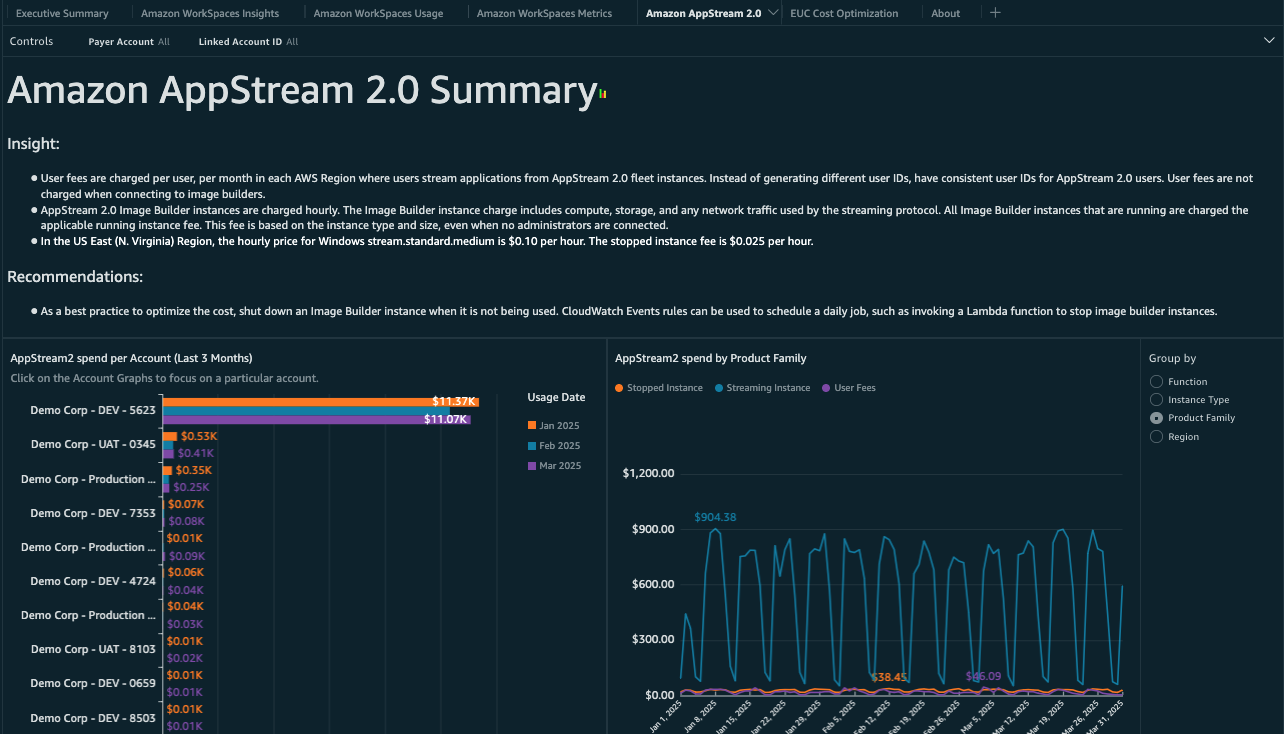Collapse the Controls panel with the chevron

pyautogui.click(x=1268, y=41)
